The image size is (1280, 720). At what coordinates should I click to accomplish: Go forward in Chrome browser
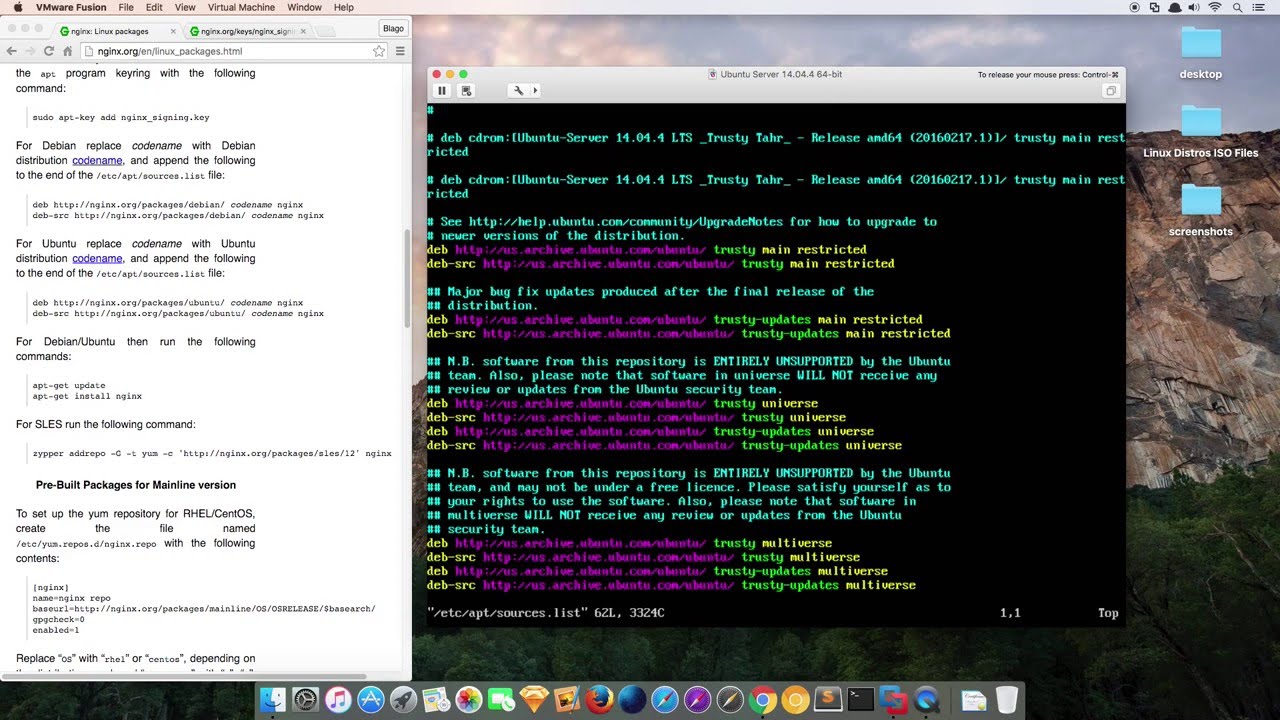pyautogui.click(x=31, y=51)
